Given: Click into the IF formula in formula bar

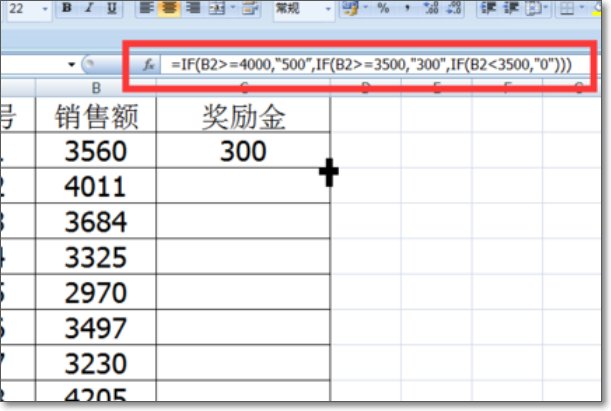Looking at the screenshot, I should click(371, 64).
